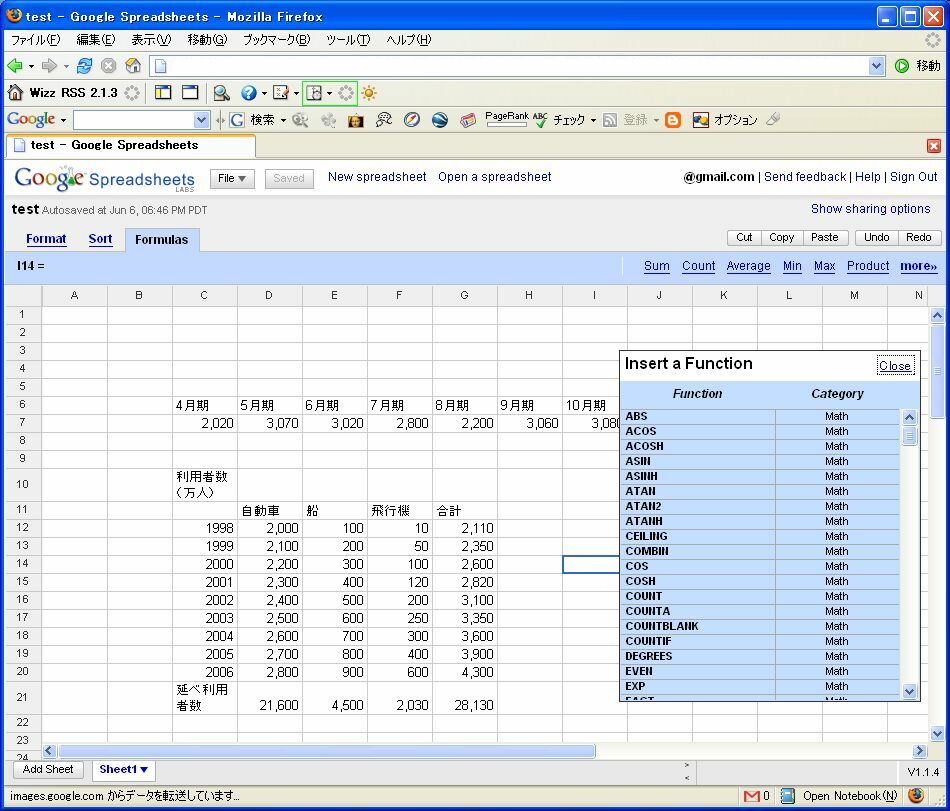Click the Google Earth globe icon
The height and width of the screenshot is (811, 950).
(440, 120)
